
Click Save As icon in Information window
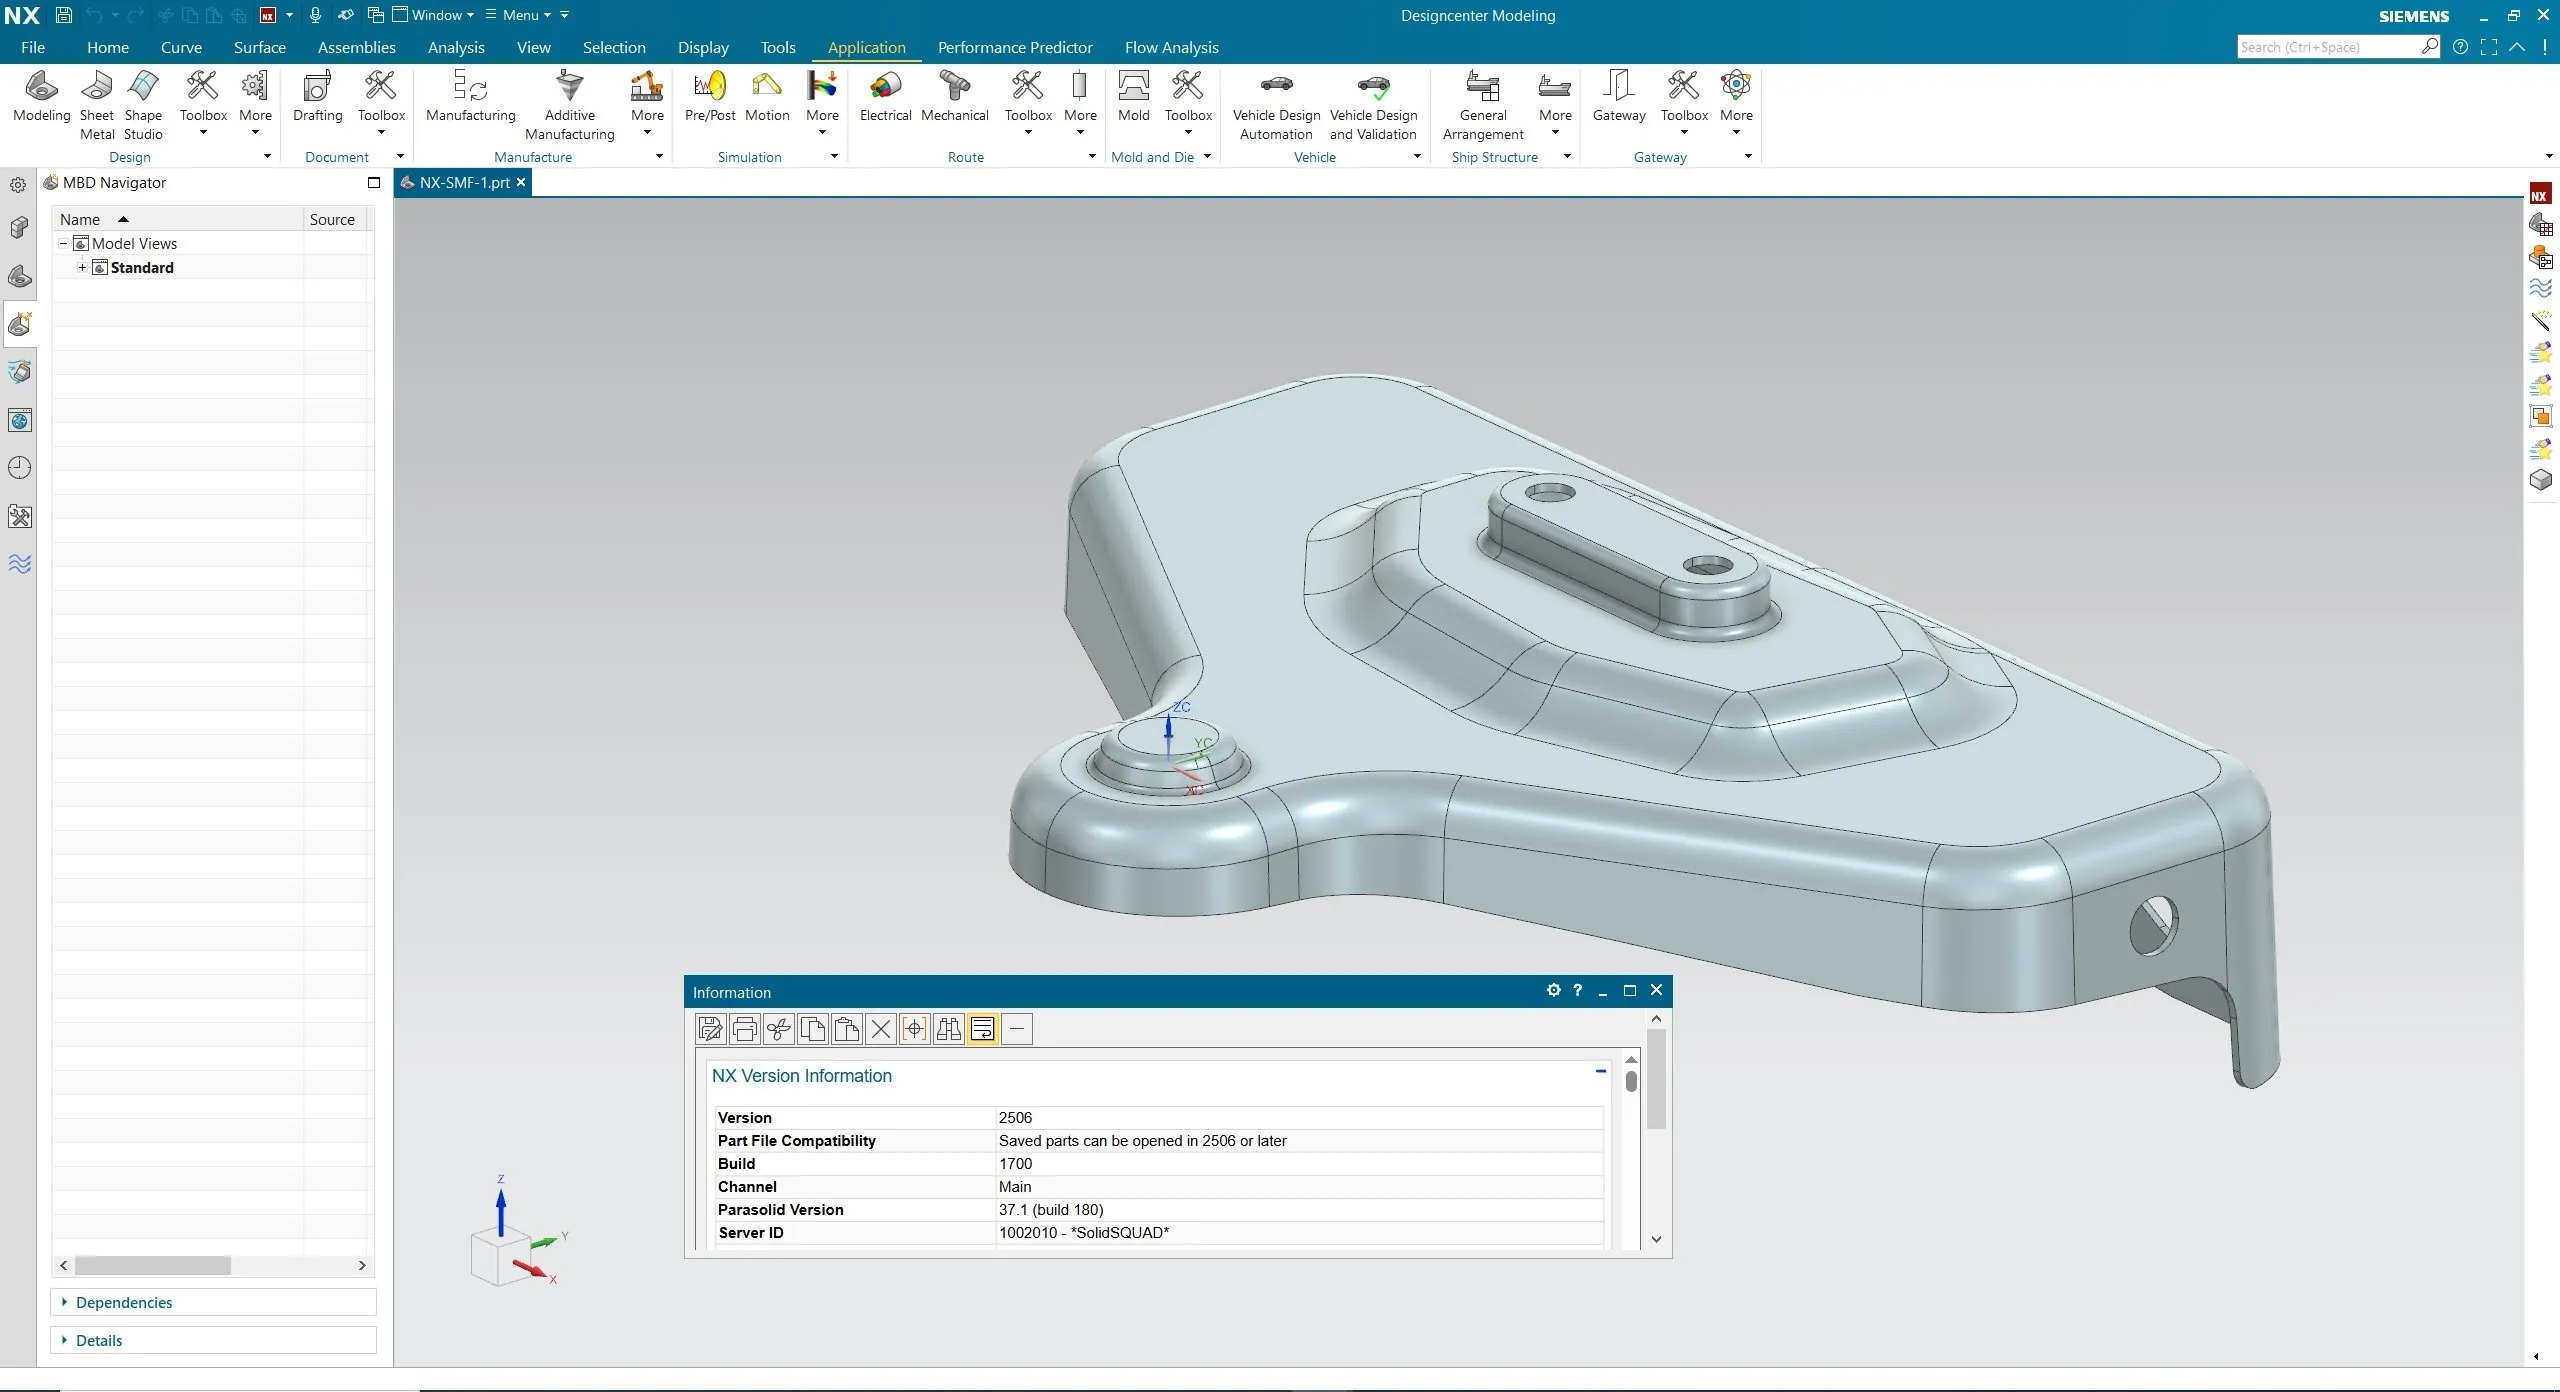point(710,1029)
